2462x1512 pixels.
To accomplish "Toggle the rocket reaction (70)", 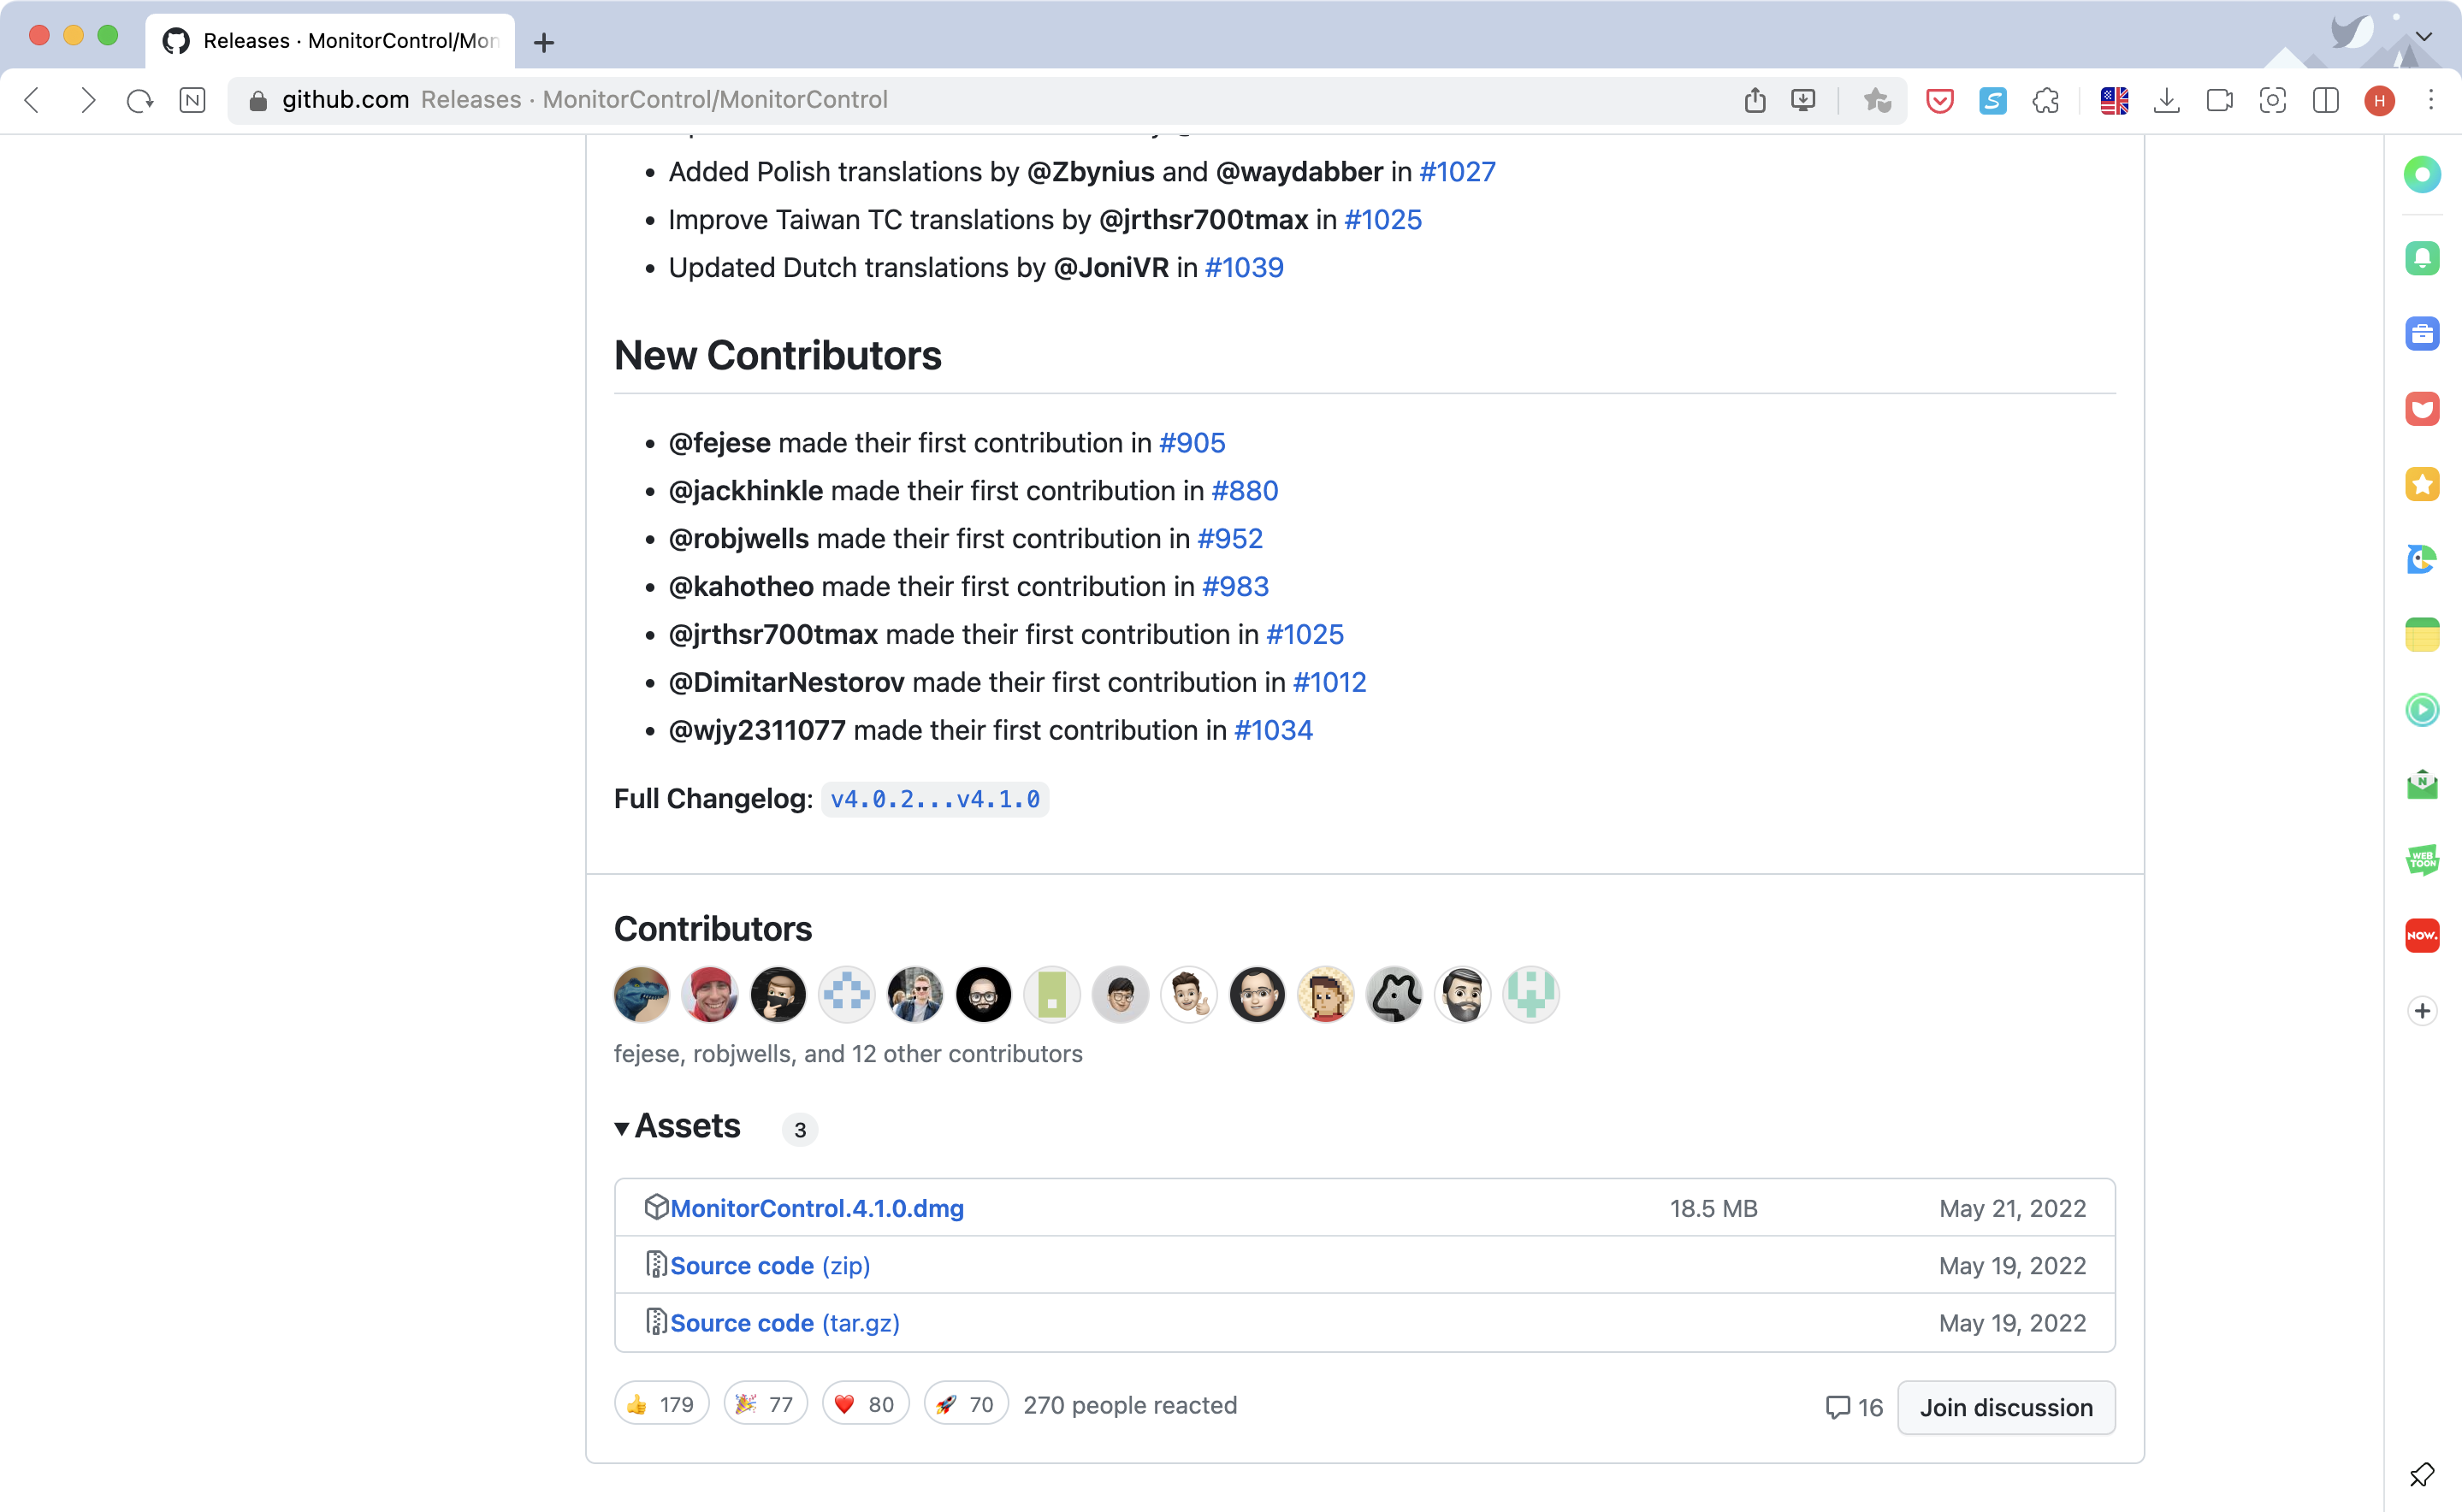I will pos(965,1404).
